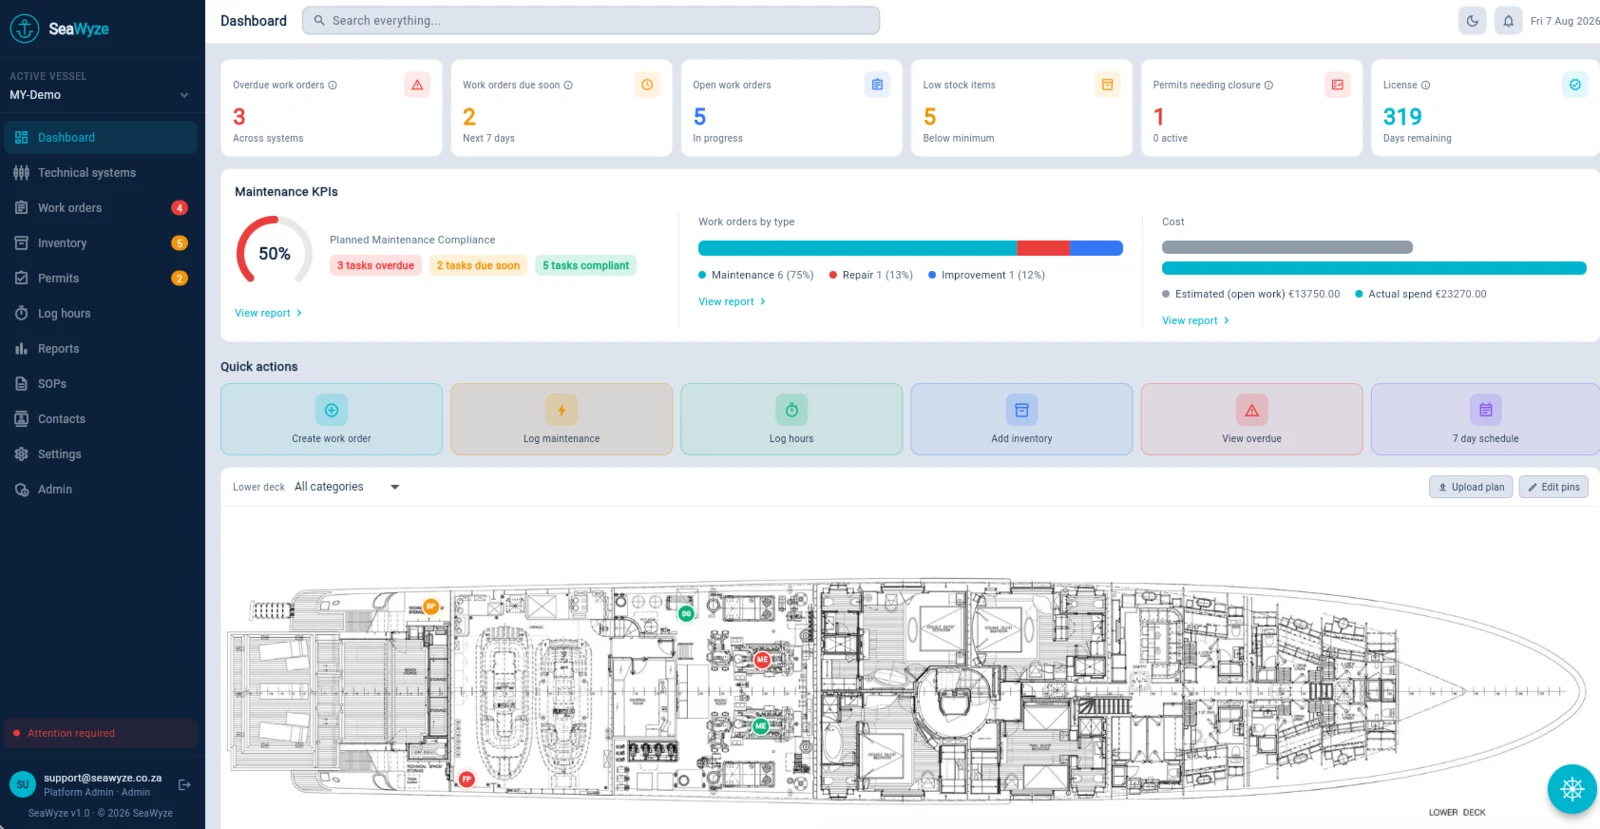The width and height of the screenshot is (1600, 829).
Task: Open Dashboard in the sidebar
Action: tap(100, 138)
